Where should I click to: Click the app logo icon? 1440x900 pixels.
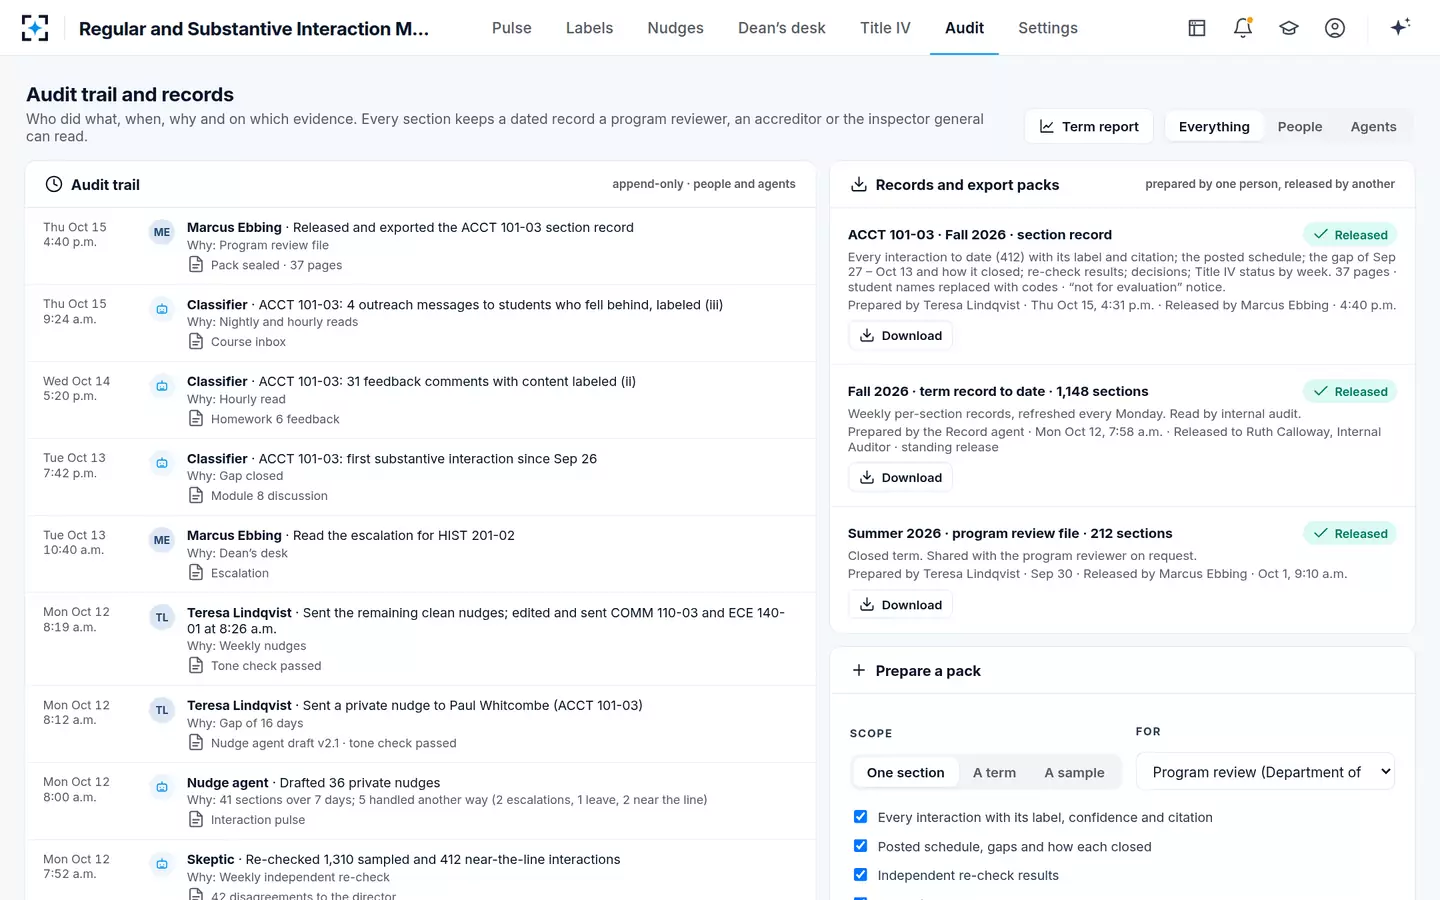35,28
